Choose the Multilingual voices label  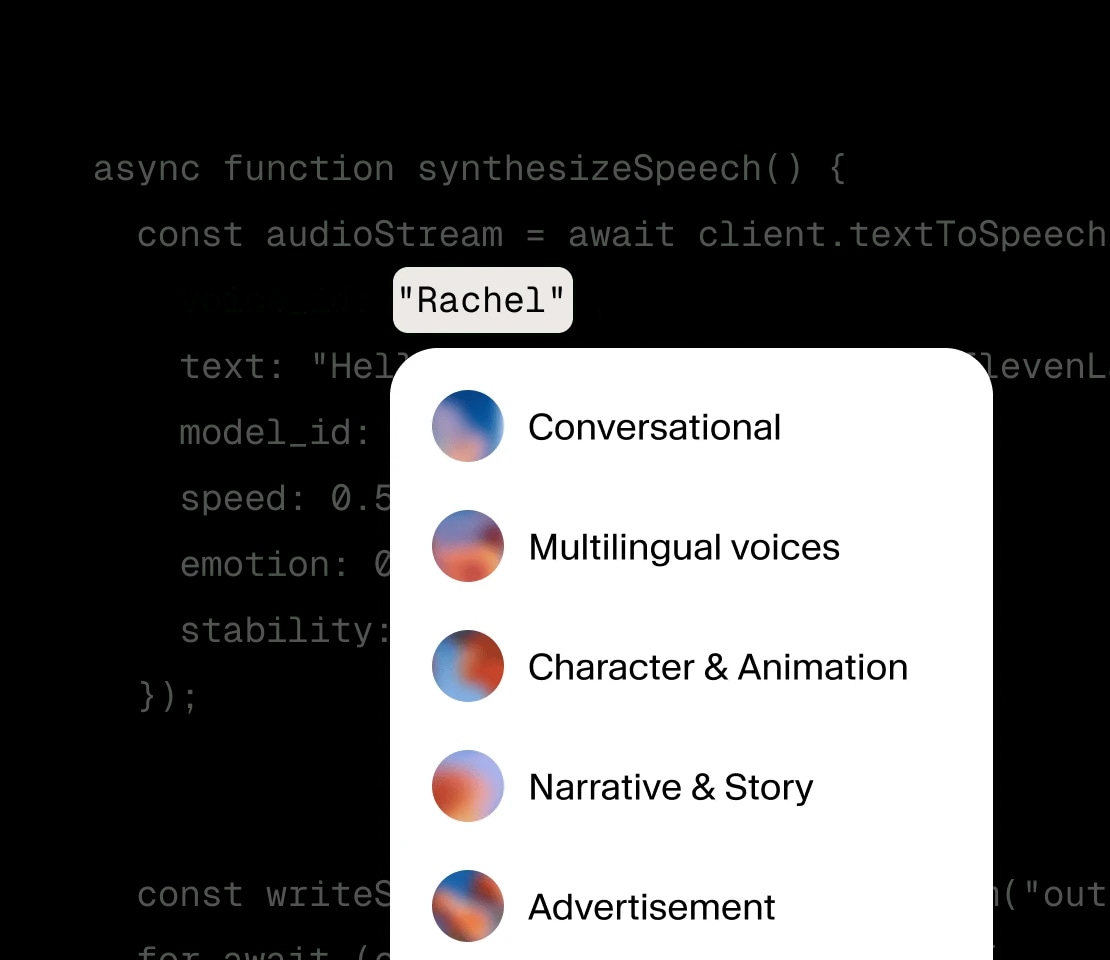(684, 547)
